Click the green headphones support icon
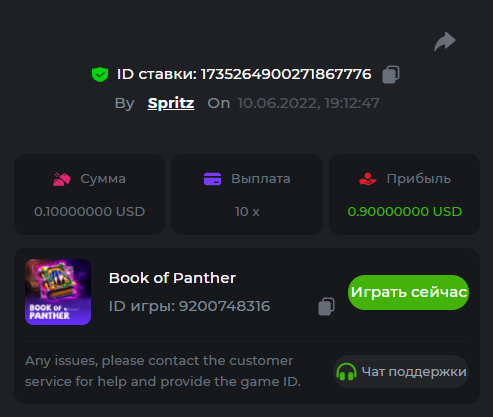 coord(346,372)
